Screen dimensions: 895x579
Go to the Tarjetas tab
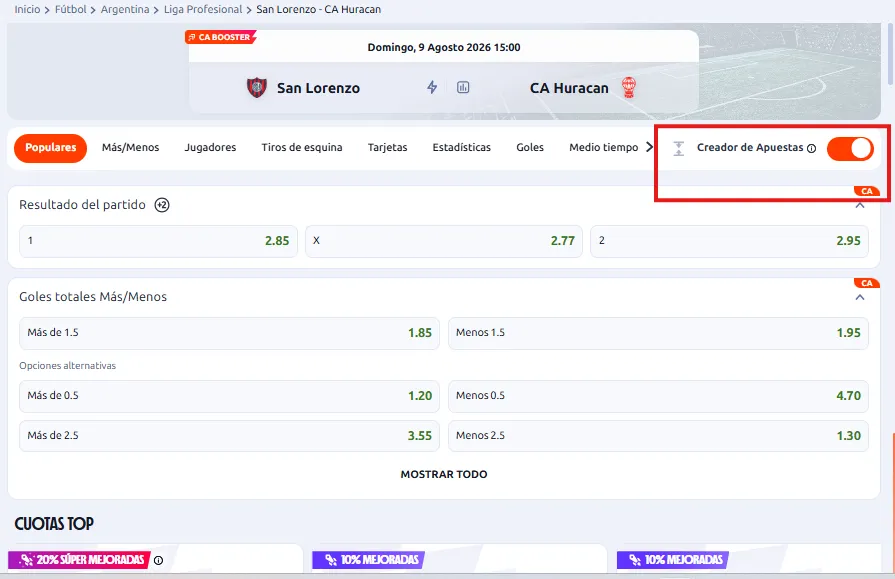click(x=388, y=147)
